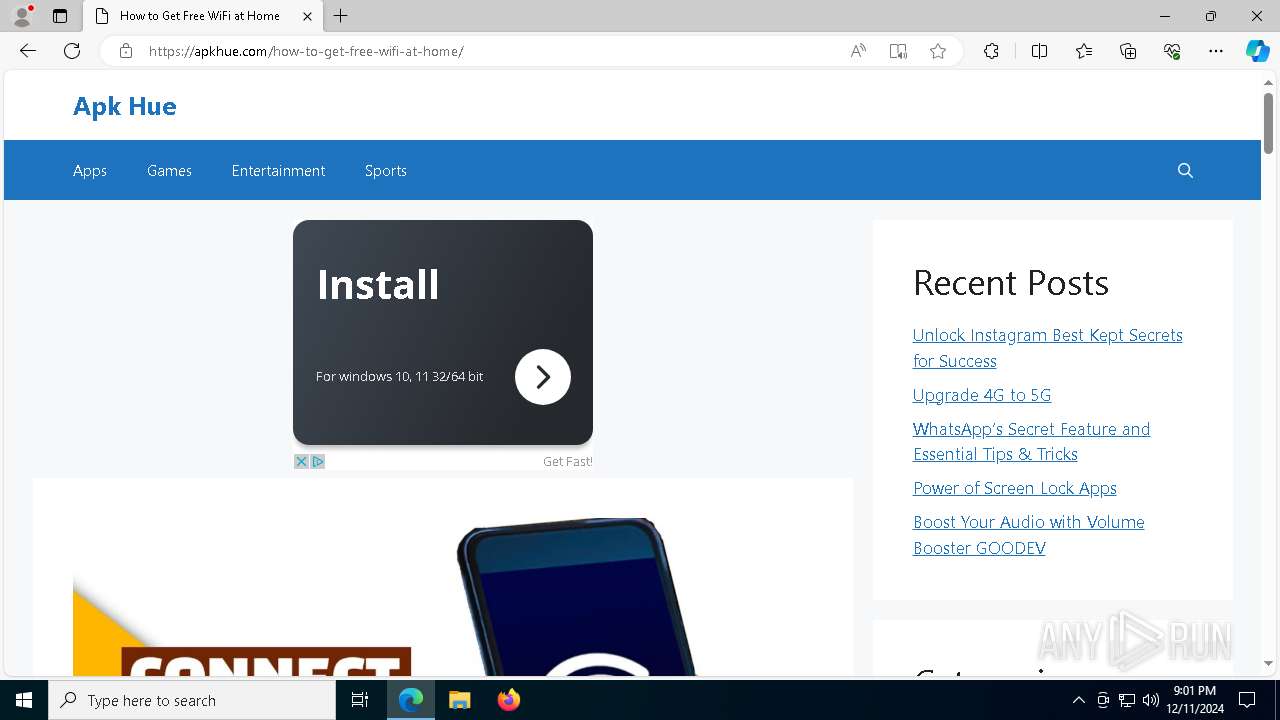The height and width of the screenshot is (720, 1280).
Task: Open 'WhatsApp's Secret Feature' post link
Action: [x=1031, y=442]
